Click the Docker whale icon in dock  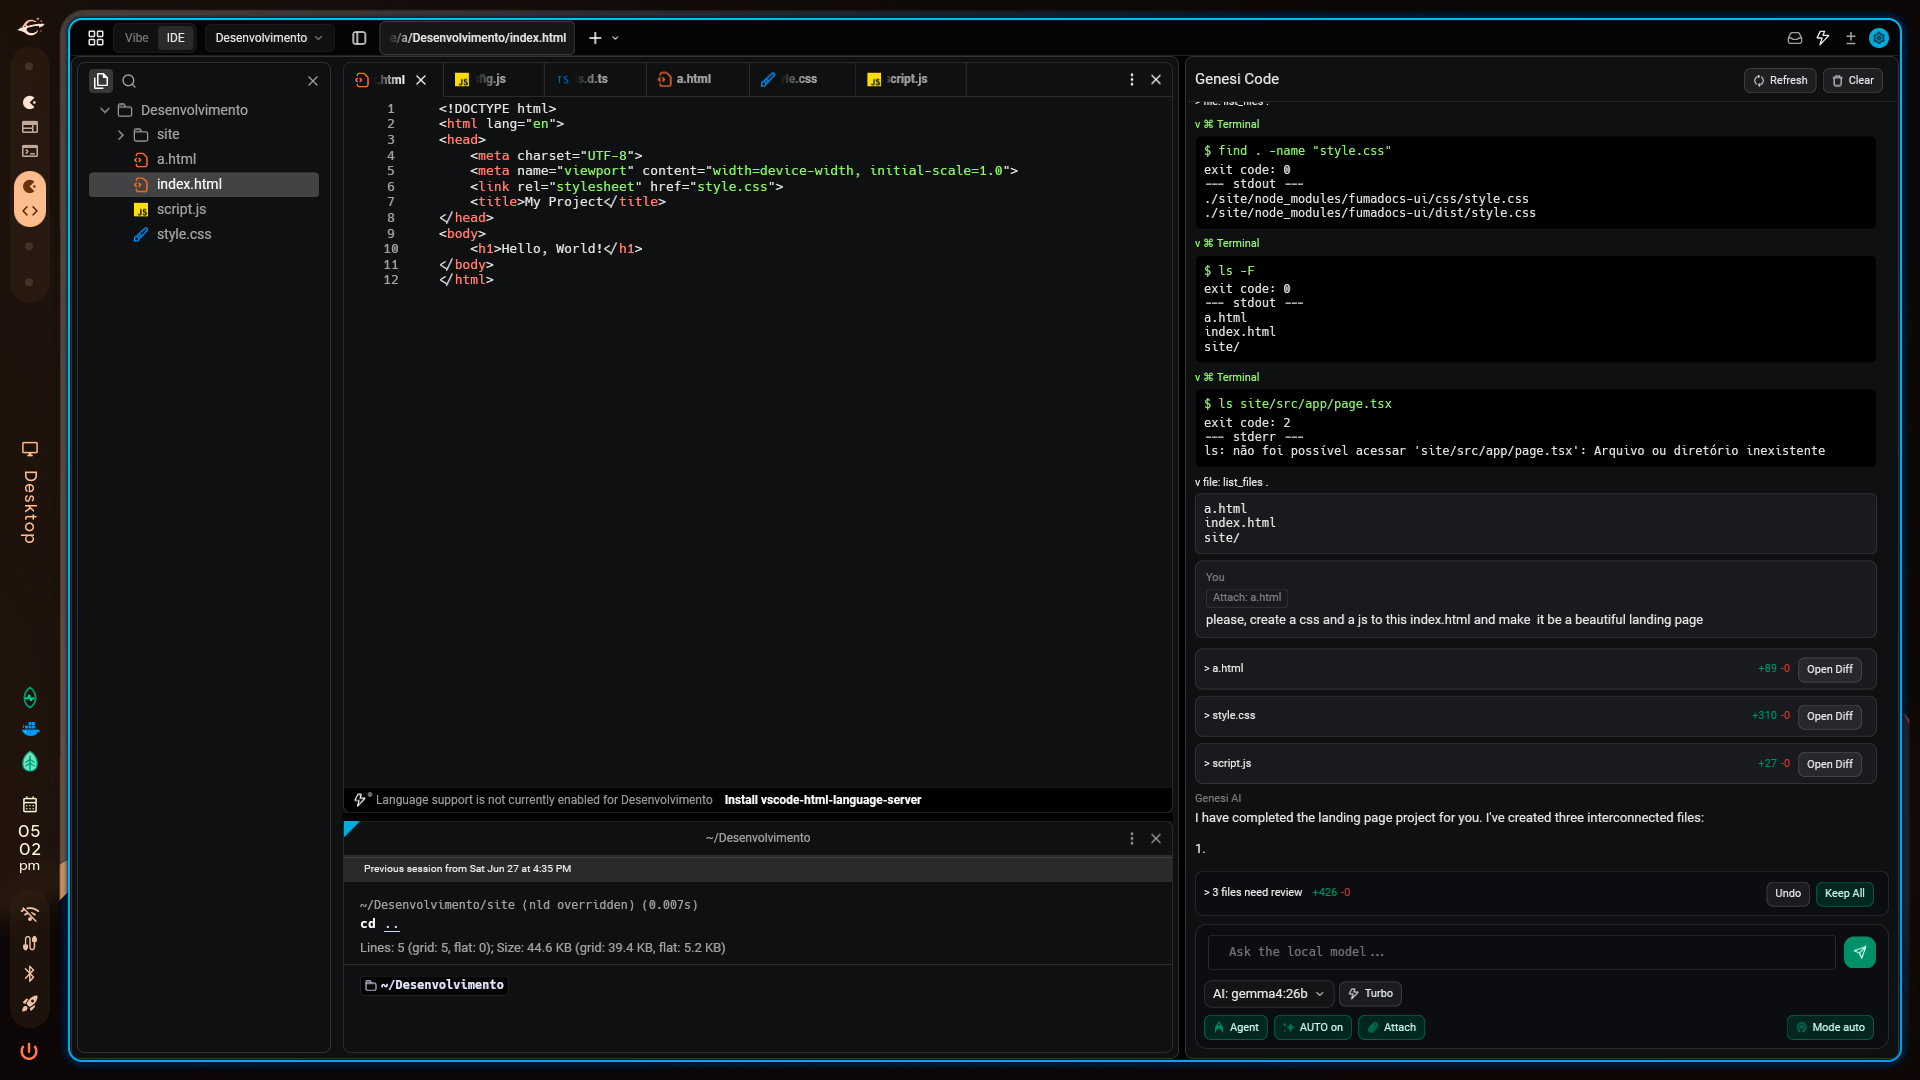click(x=30, y=729)
